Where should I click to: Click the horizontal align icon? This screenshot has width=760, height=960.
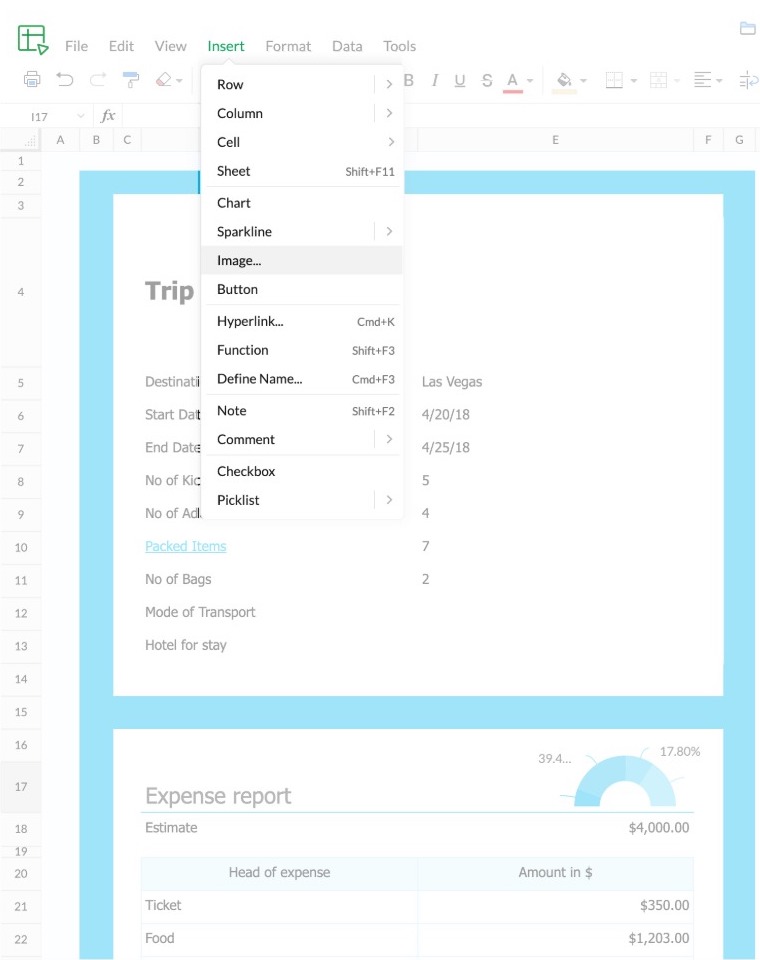pyautogui.click(x=702, y=80)
